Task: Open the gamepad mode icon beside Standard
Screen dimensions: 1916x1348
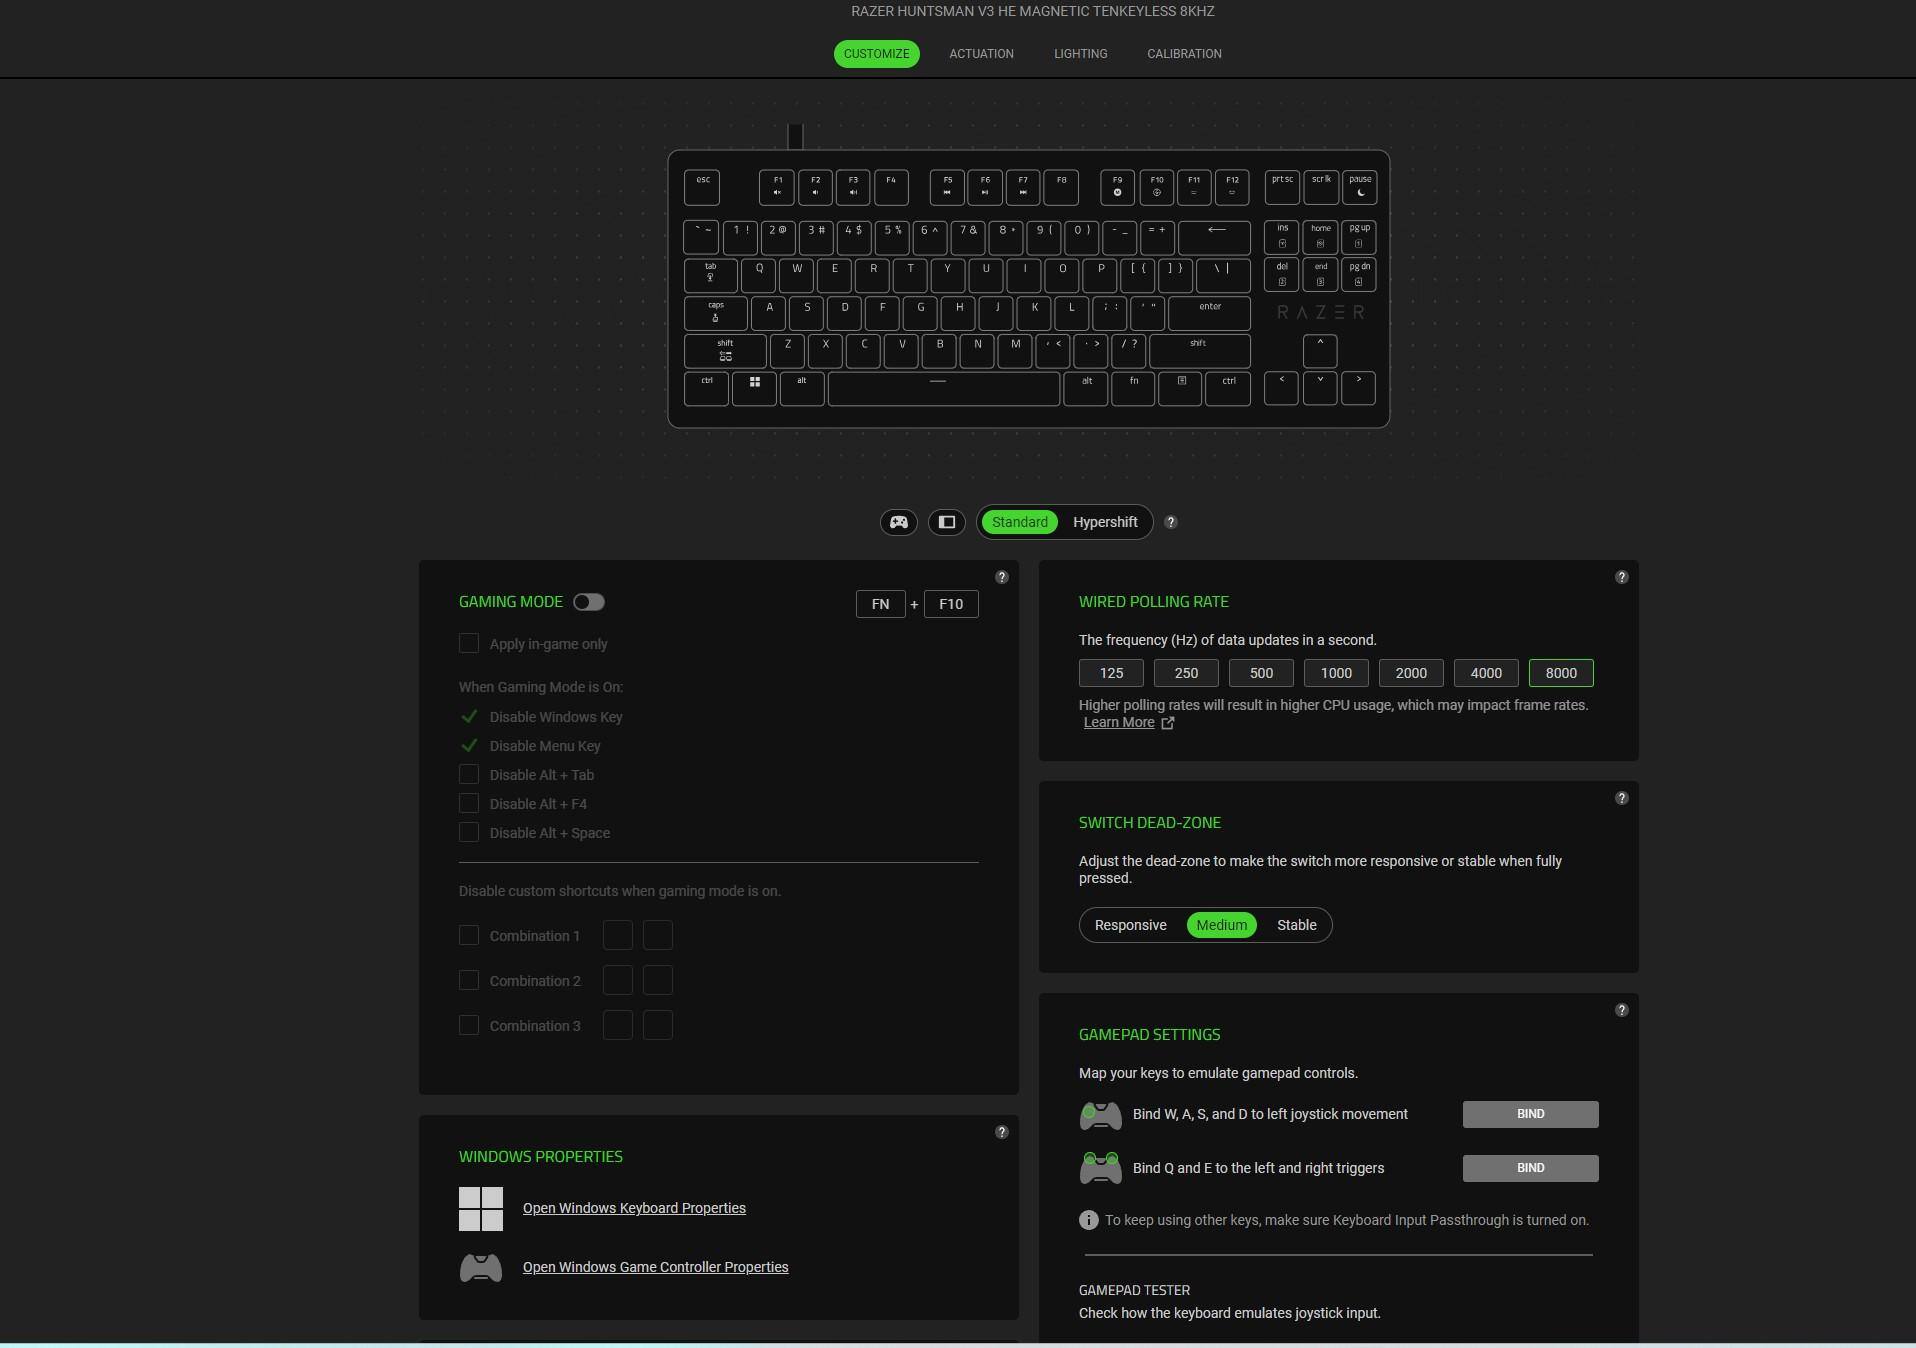Action: [899, 522]
